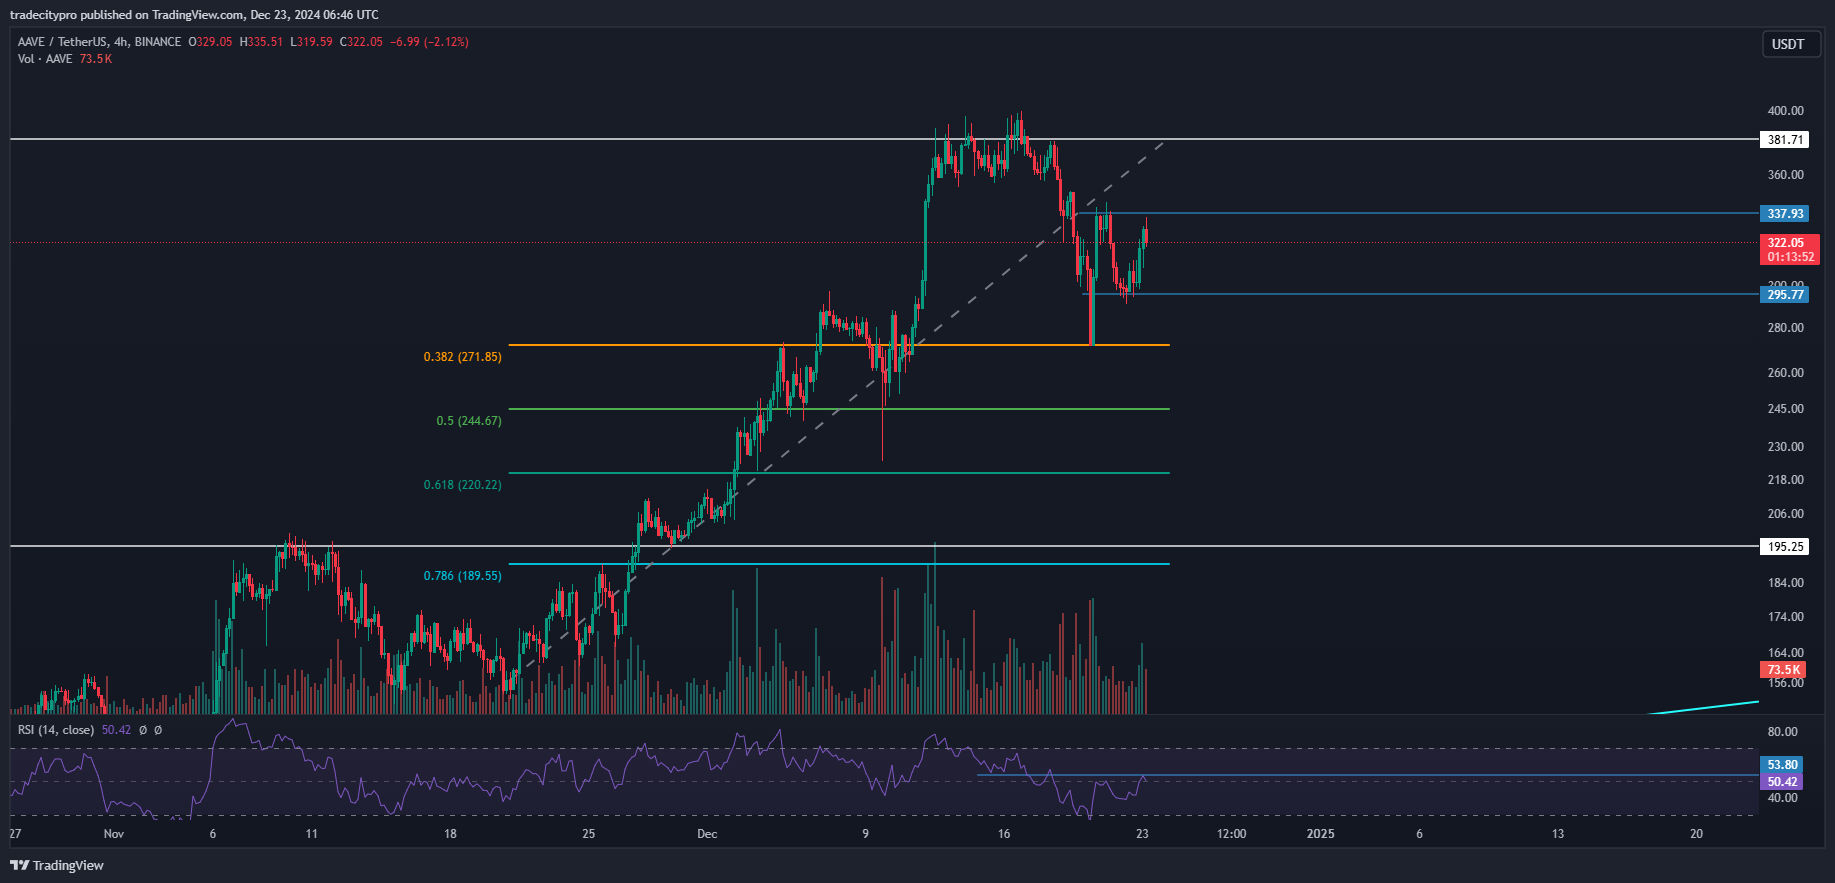Image resolution: width=1835 pixels, height=883 pixels.
Task: Click the 295.77 blue price label
Action: (1785, 295)
